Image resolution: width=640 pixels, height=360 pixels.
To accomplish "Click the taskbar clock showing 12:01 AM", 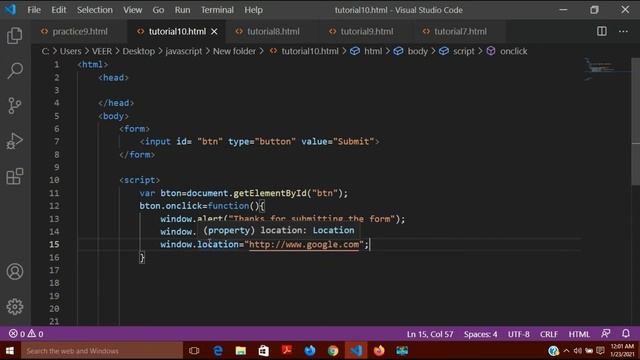I will [x=622, y=350].
